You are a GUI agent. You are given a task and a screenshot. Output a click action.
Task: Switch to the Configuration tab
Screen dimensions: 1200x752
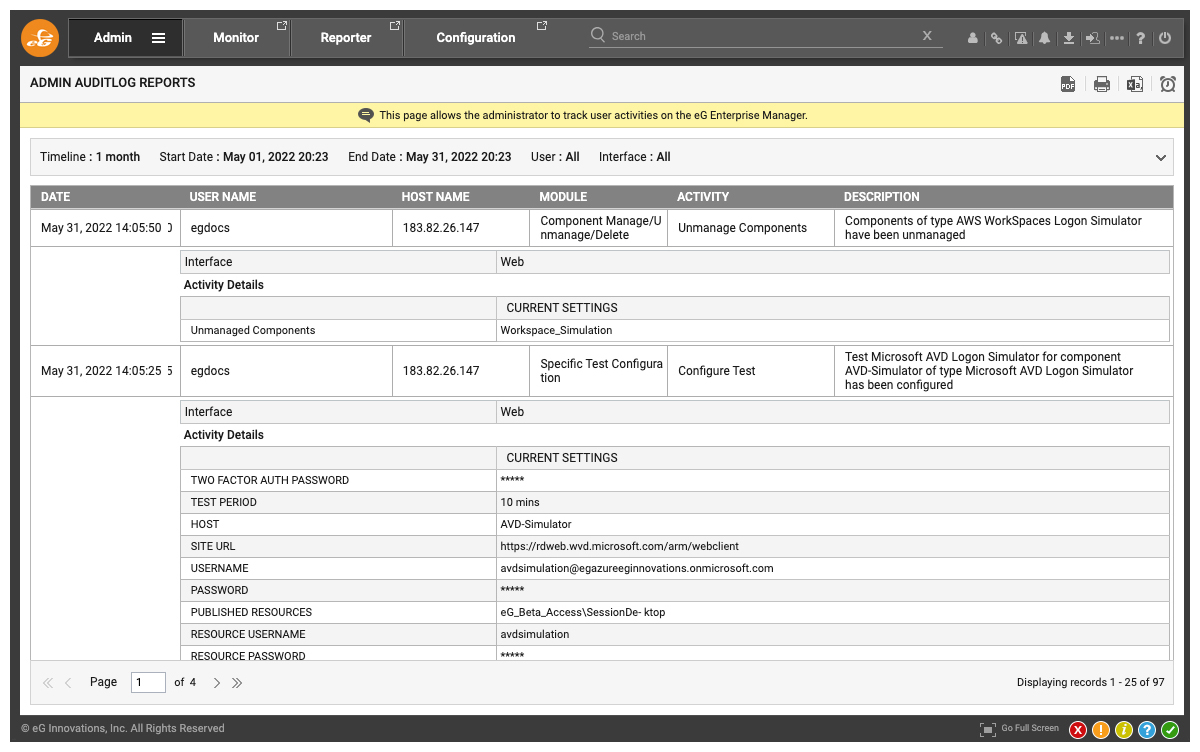(476, 38)
